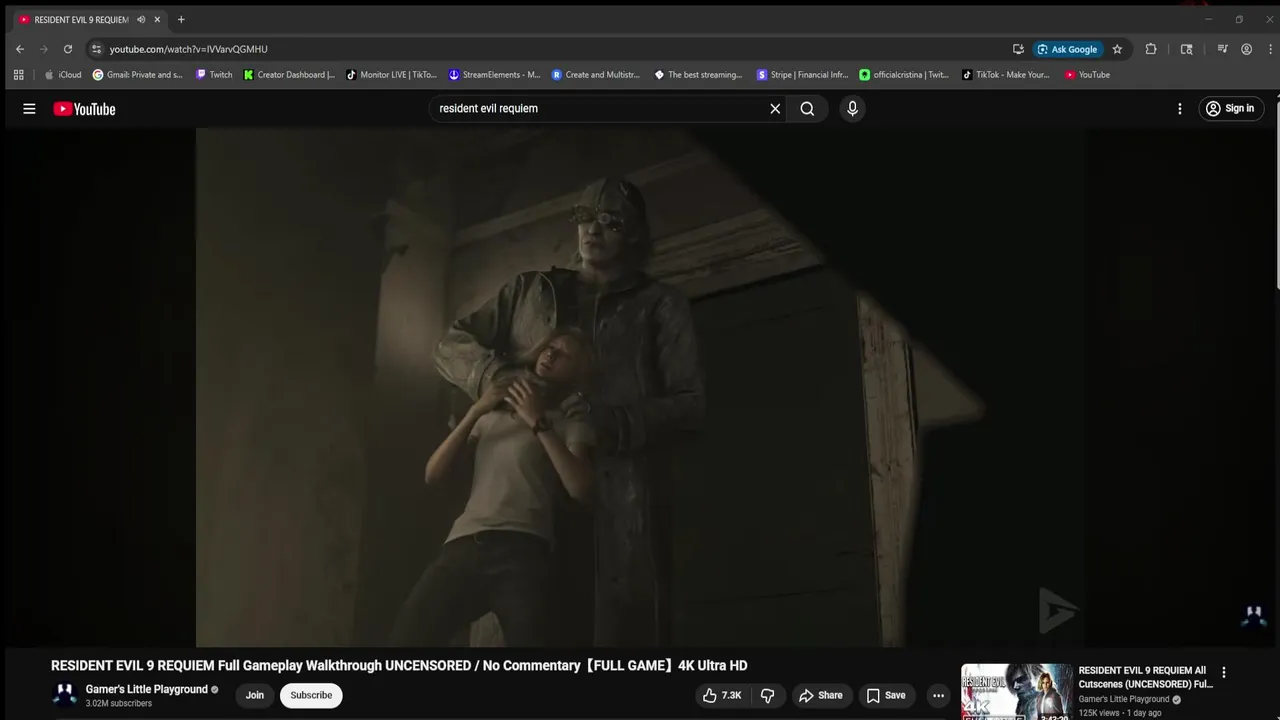Bookmark this page with the star
Viewport: 1280px width, 720px height.
(1117, 49)
